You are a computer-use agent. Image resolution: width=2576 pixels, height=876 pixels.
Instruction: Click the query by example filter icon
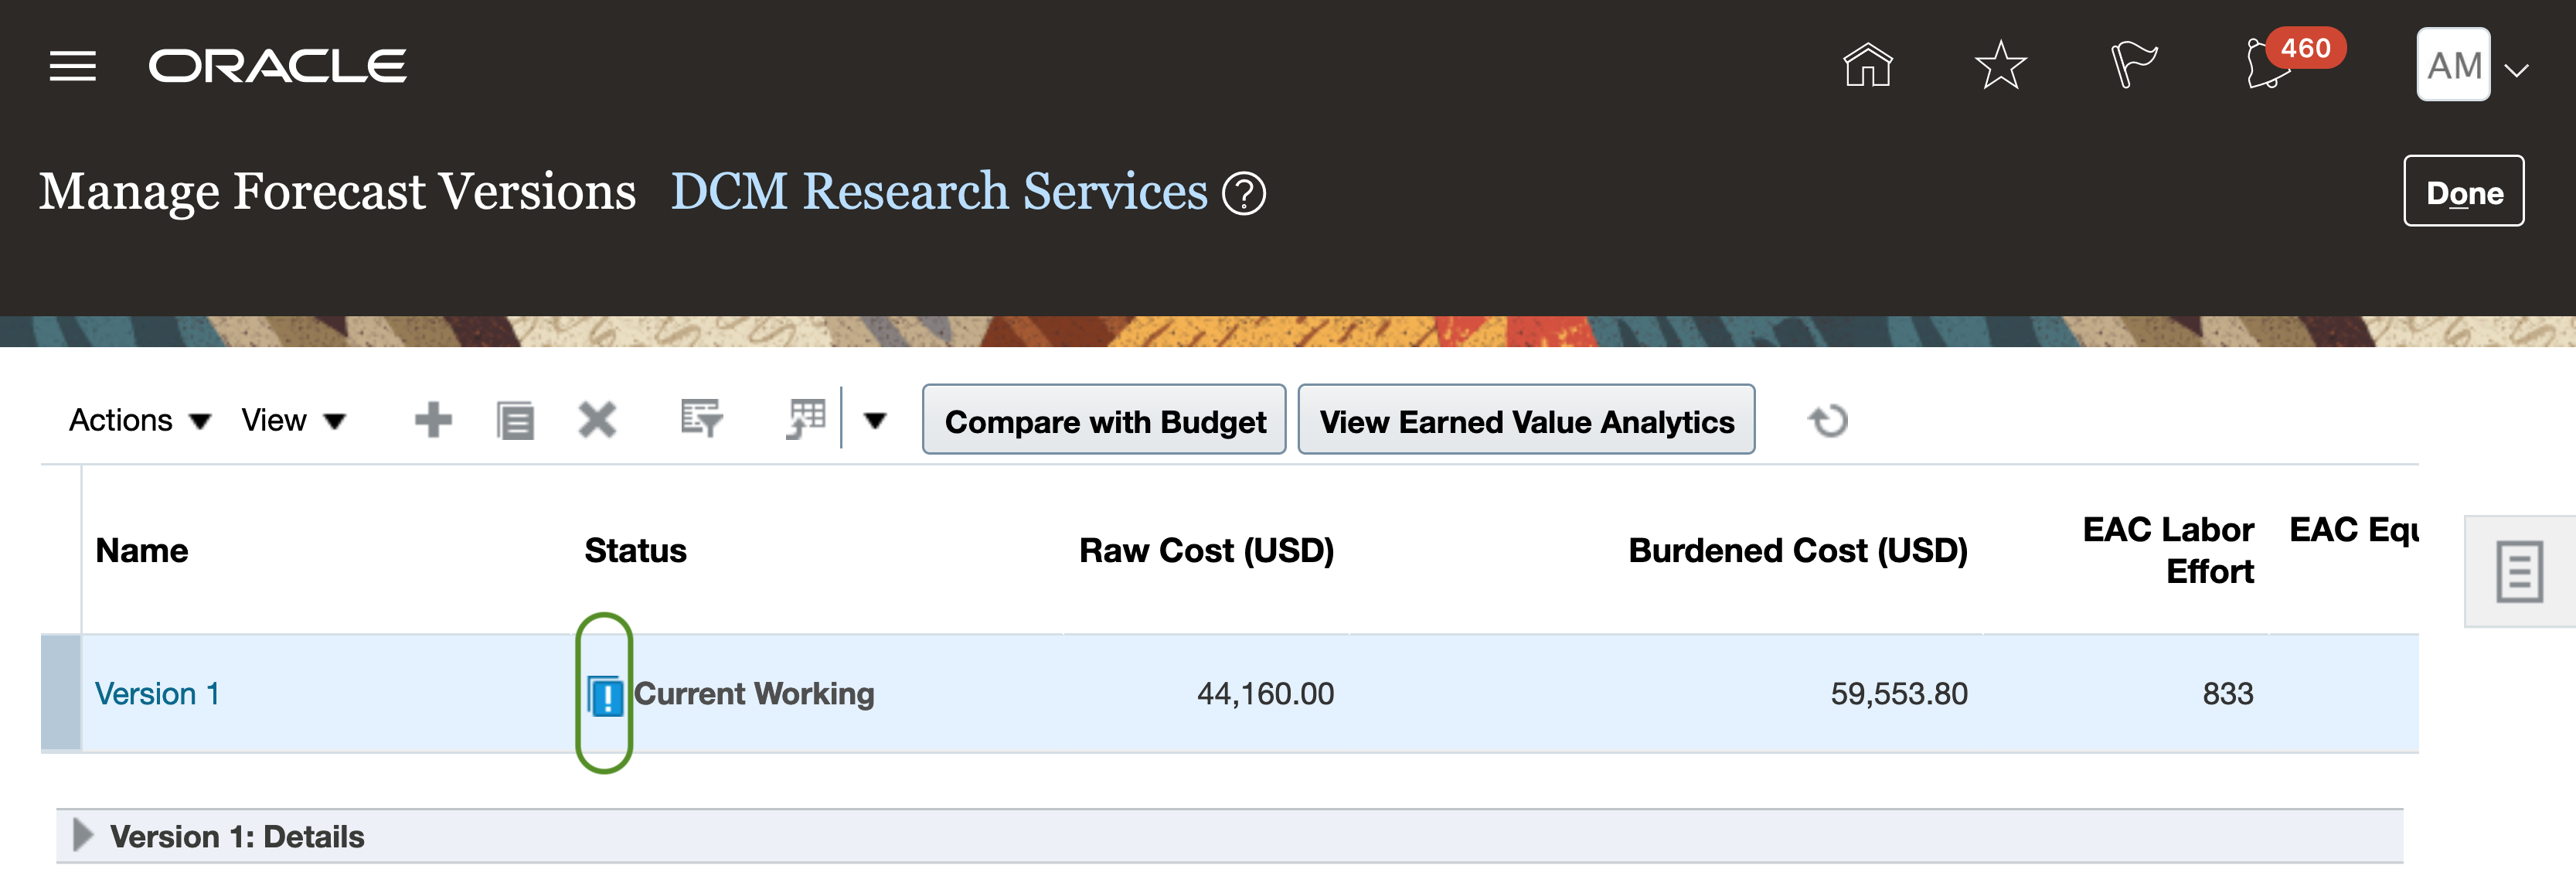tap(701, 420)
